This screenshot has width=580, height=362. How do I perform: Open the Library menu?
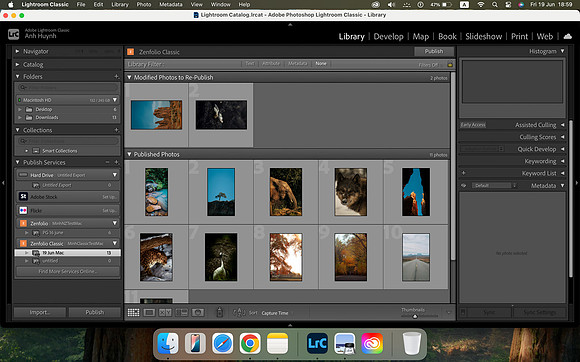[x=120, y=5]
